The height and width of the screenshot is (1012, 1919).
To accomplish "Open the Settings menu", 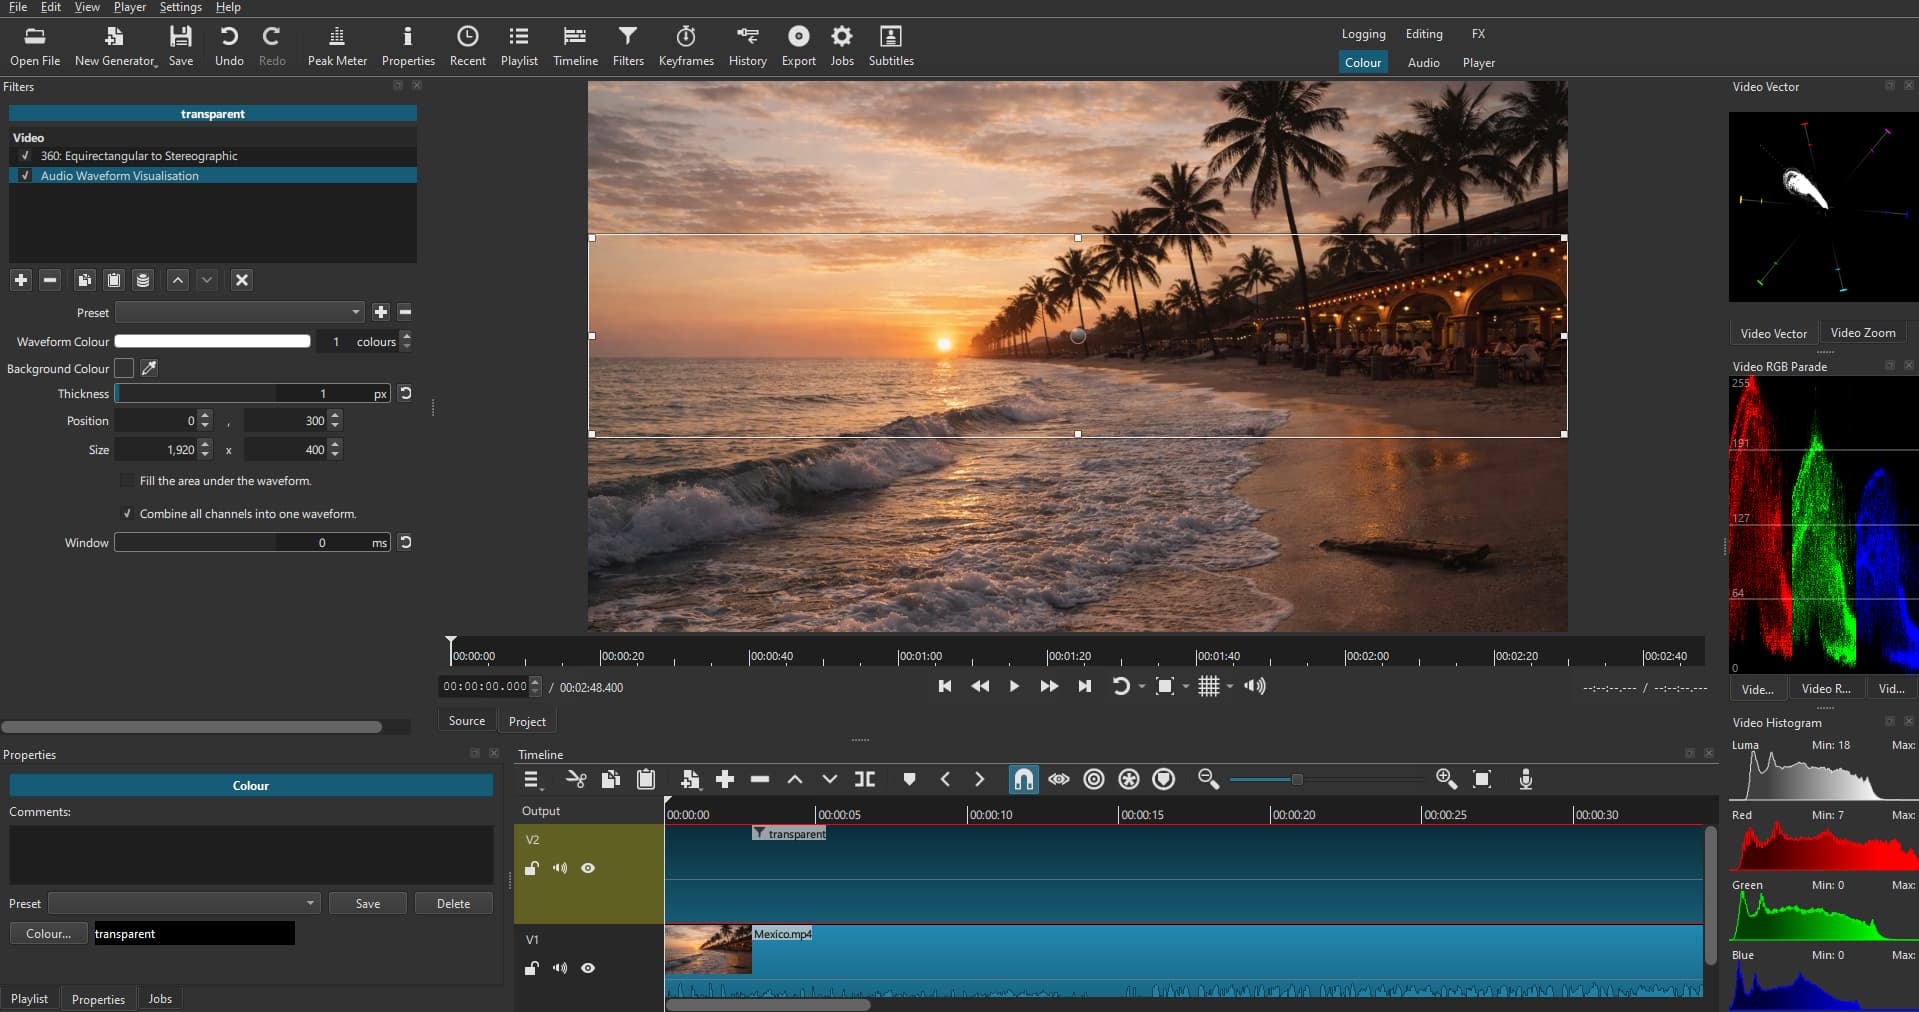I will pyautogui.click(x=180, y=7).
